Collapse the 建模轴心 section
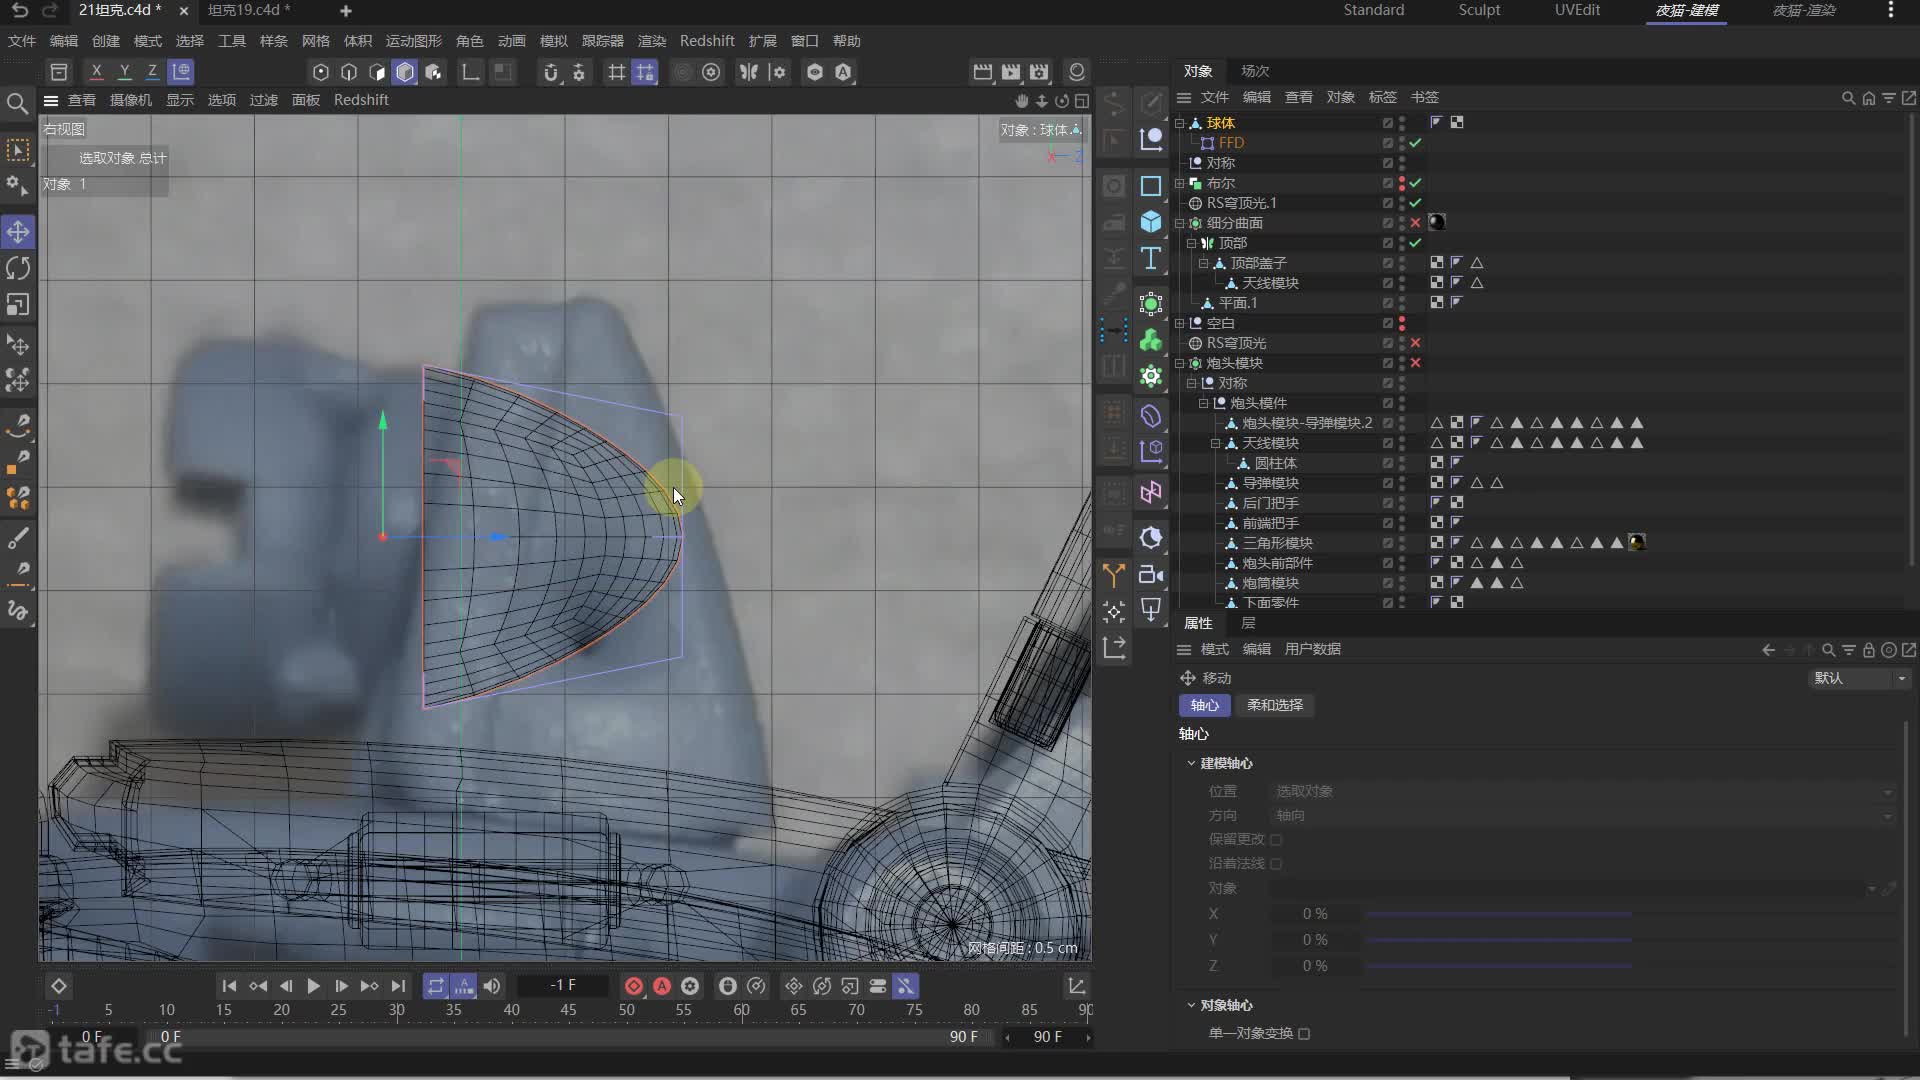This screenshot has height=1080, width=1920. click(1191, 763)
